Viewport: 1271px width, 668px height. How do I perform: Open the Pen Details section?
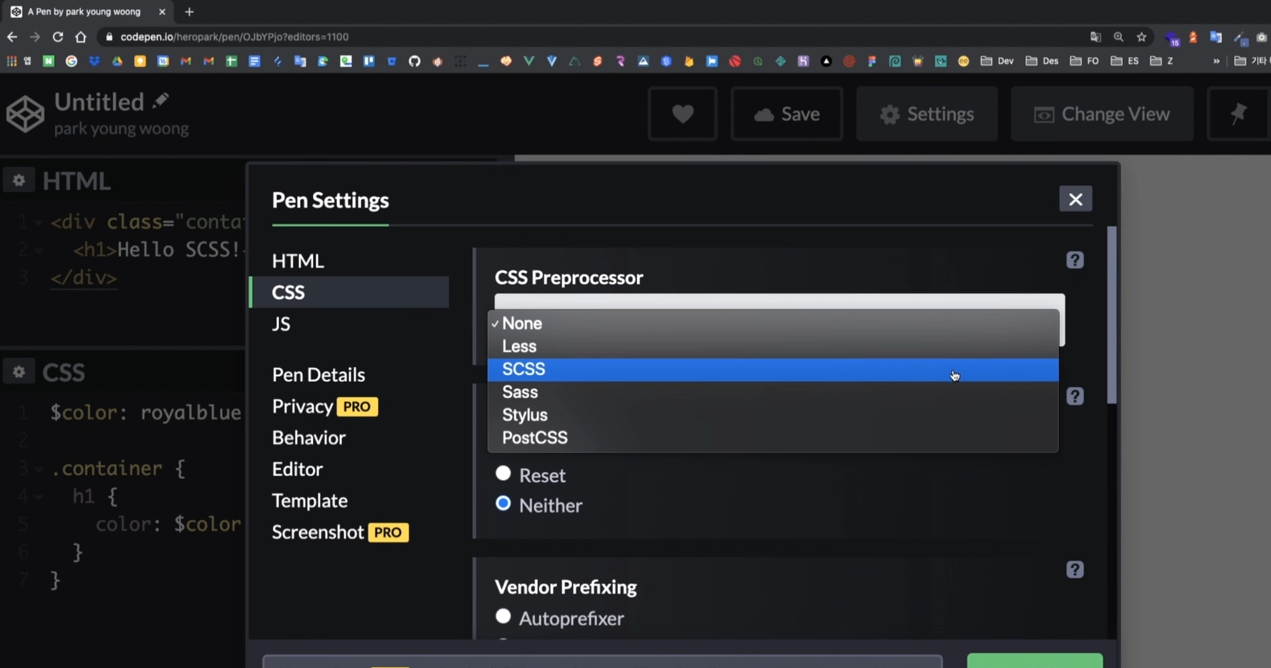[x=318, y=375]
